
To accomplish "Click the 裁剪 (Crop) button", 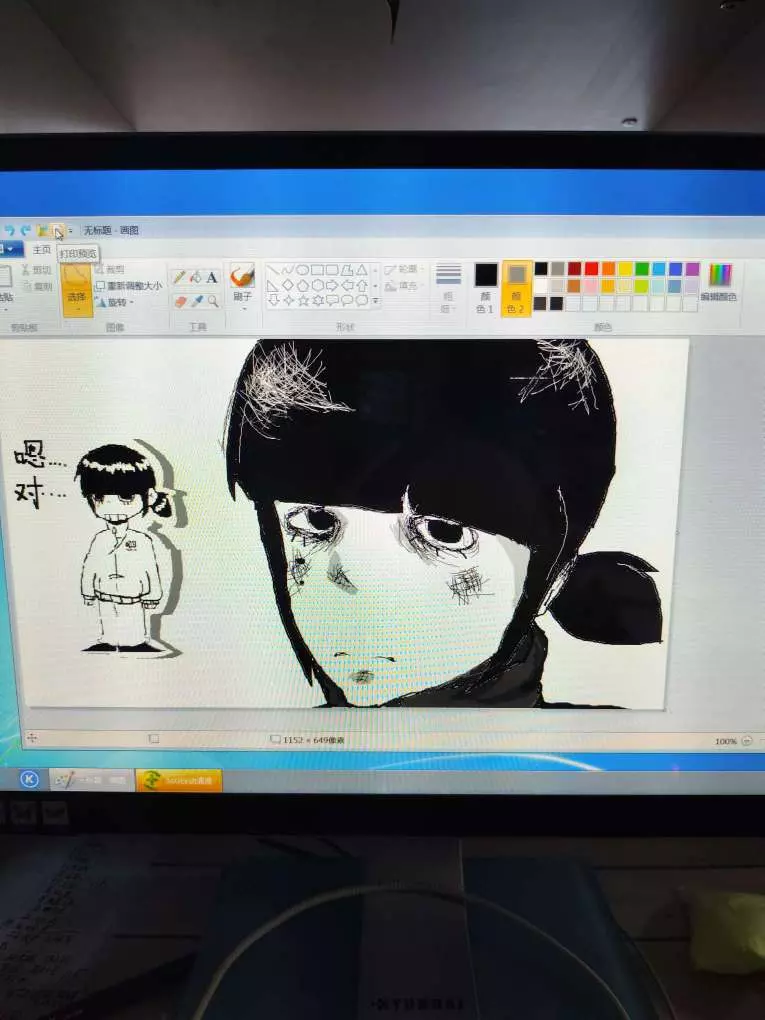I will [x=111, y=269].
